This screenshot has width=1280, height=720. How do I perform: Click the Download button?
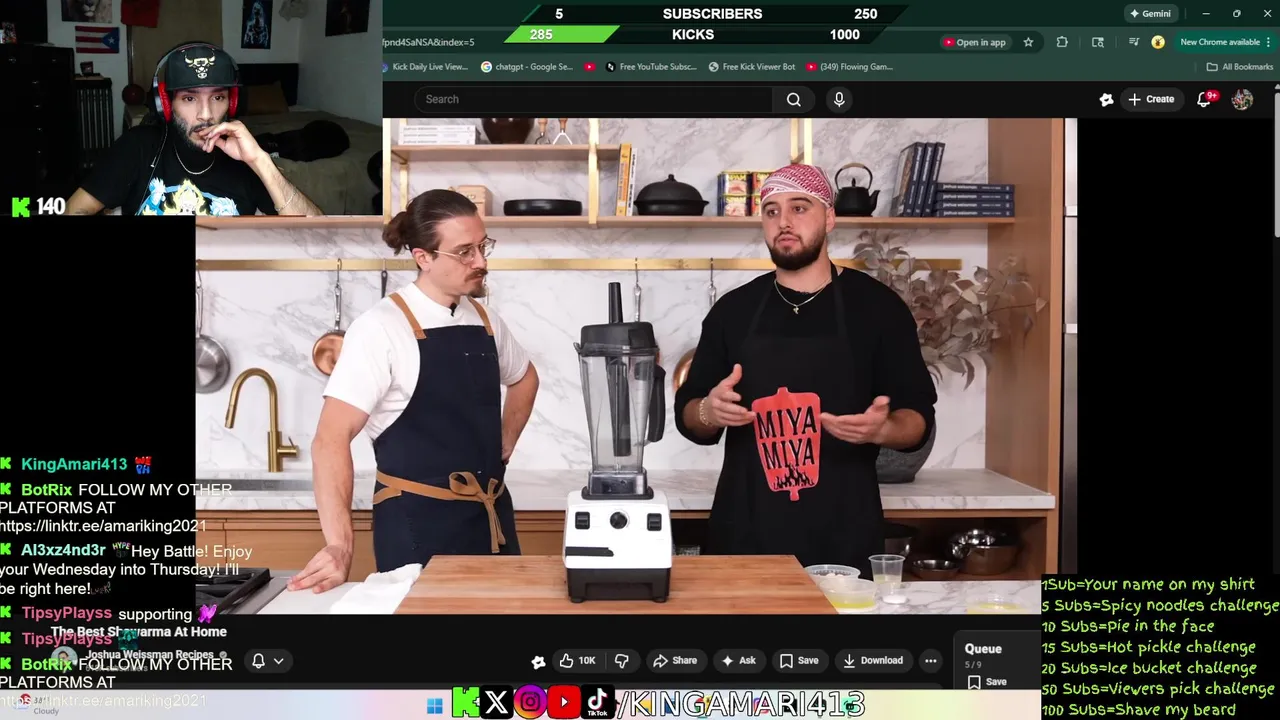[873, 661]
